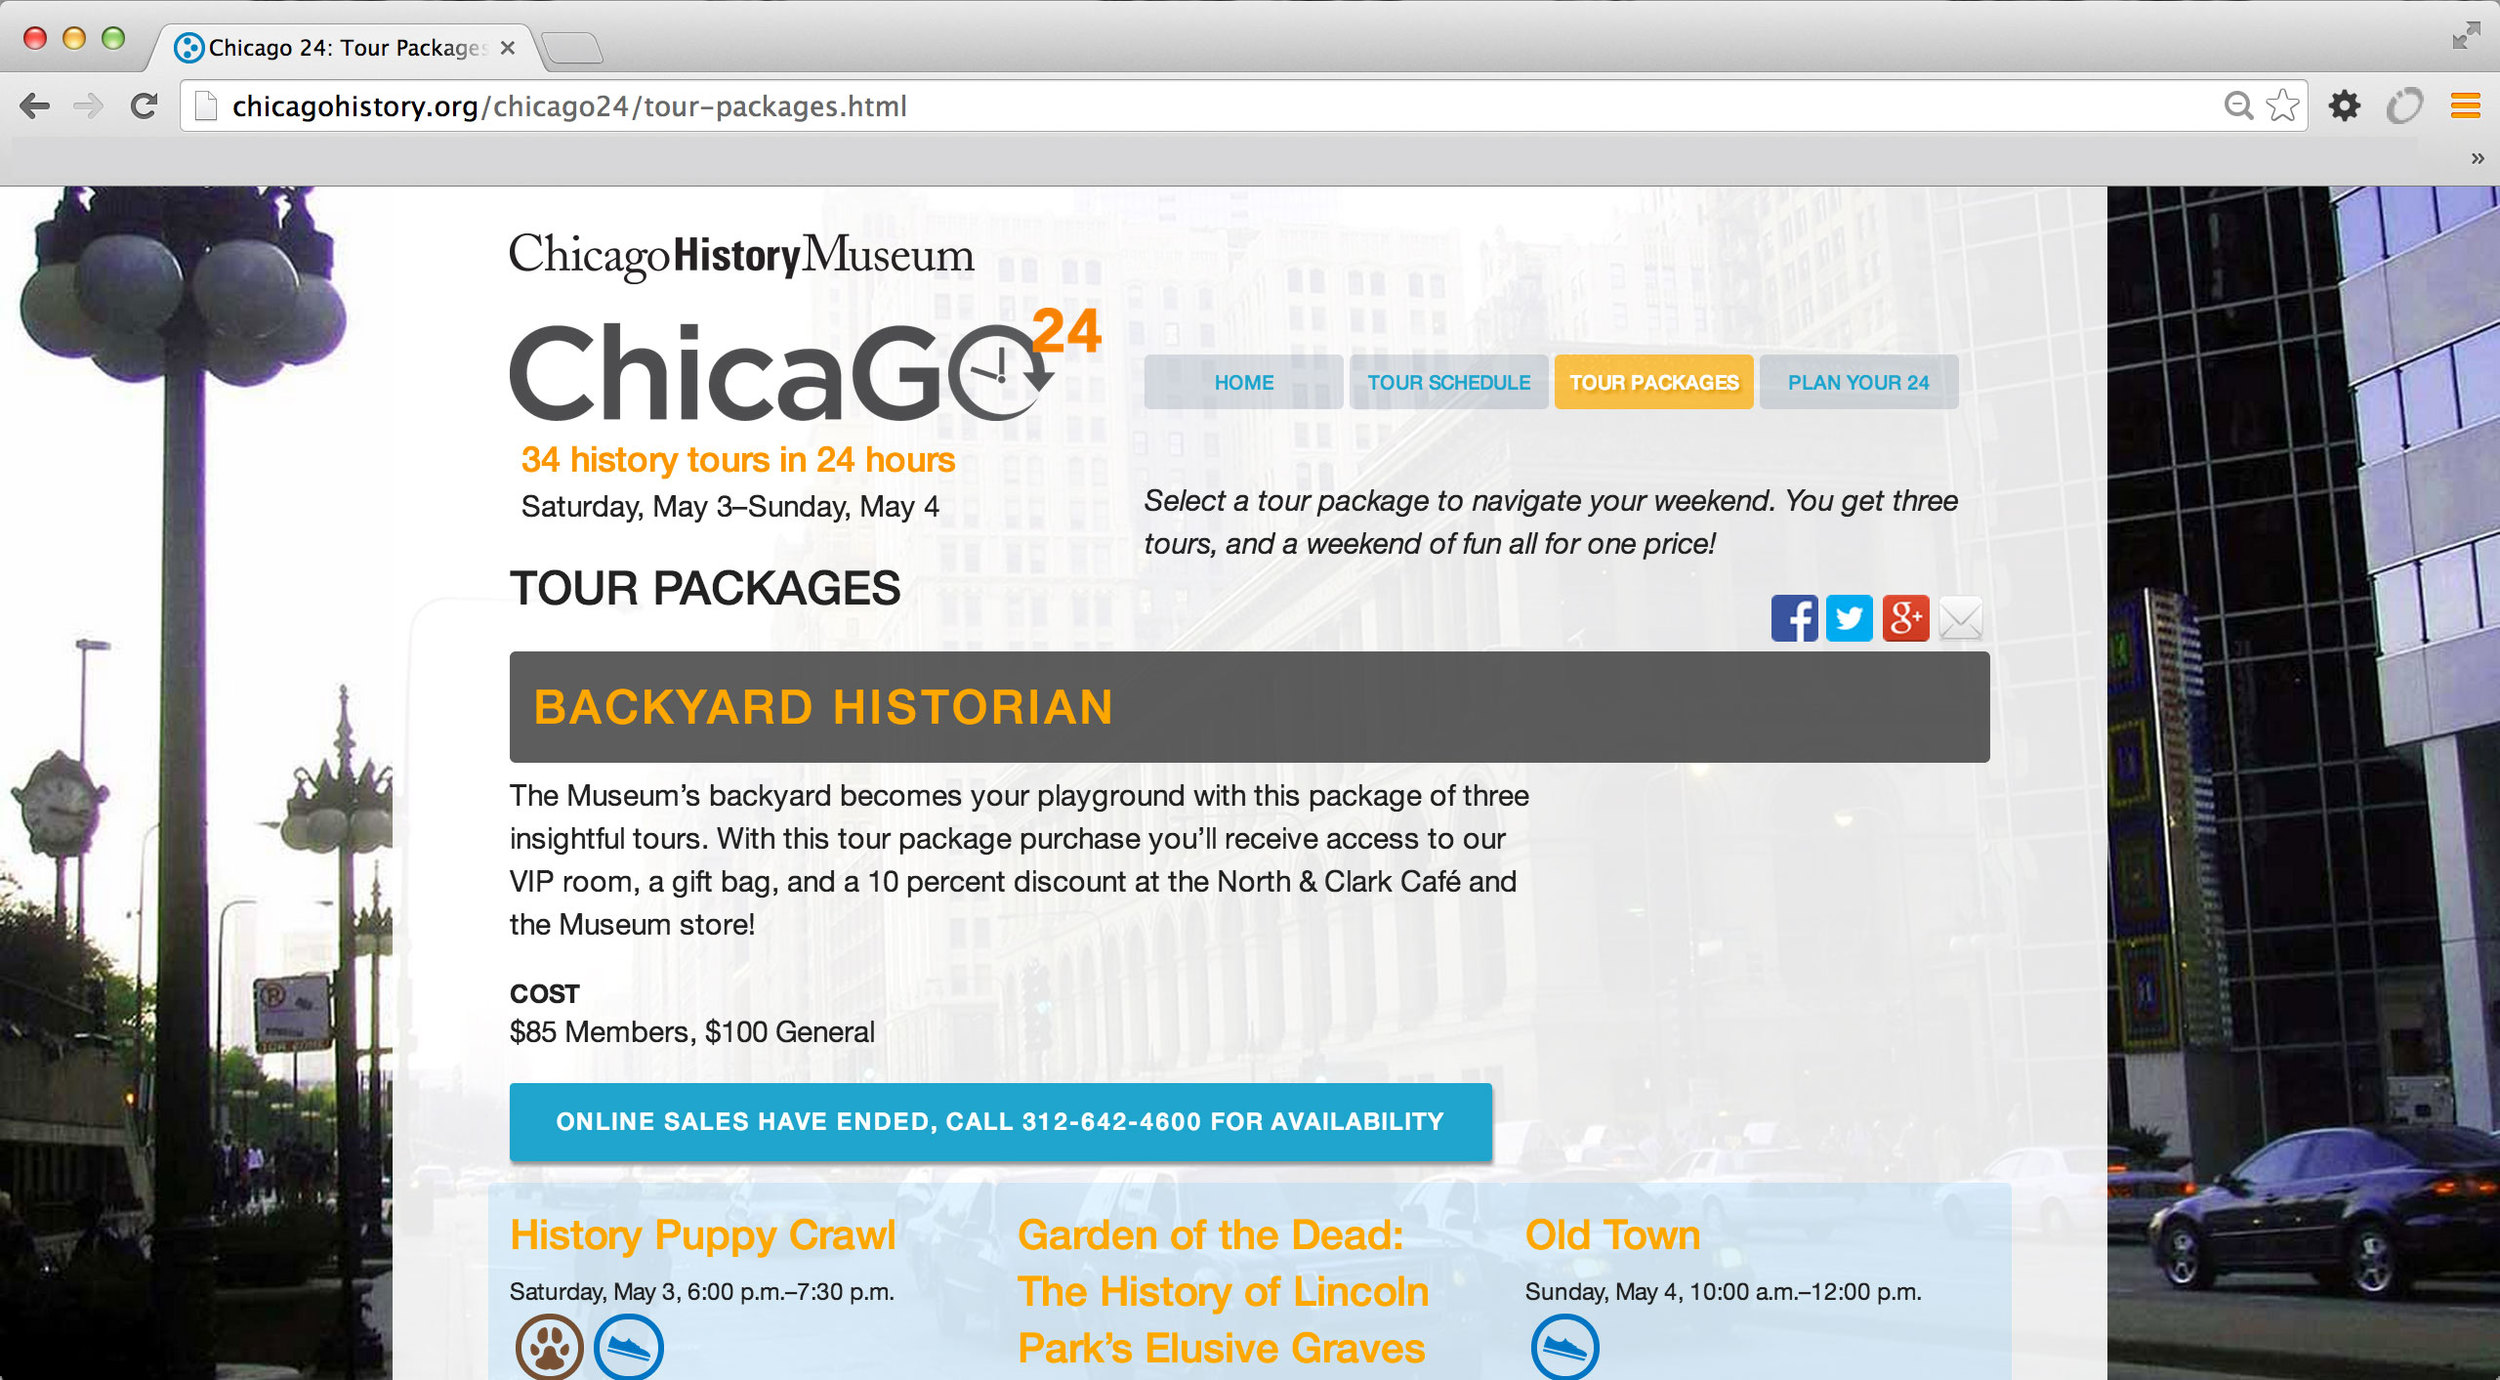
Task: Share the page on Google Plus
Action: pos(1905,618)
